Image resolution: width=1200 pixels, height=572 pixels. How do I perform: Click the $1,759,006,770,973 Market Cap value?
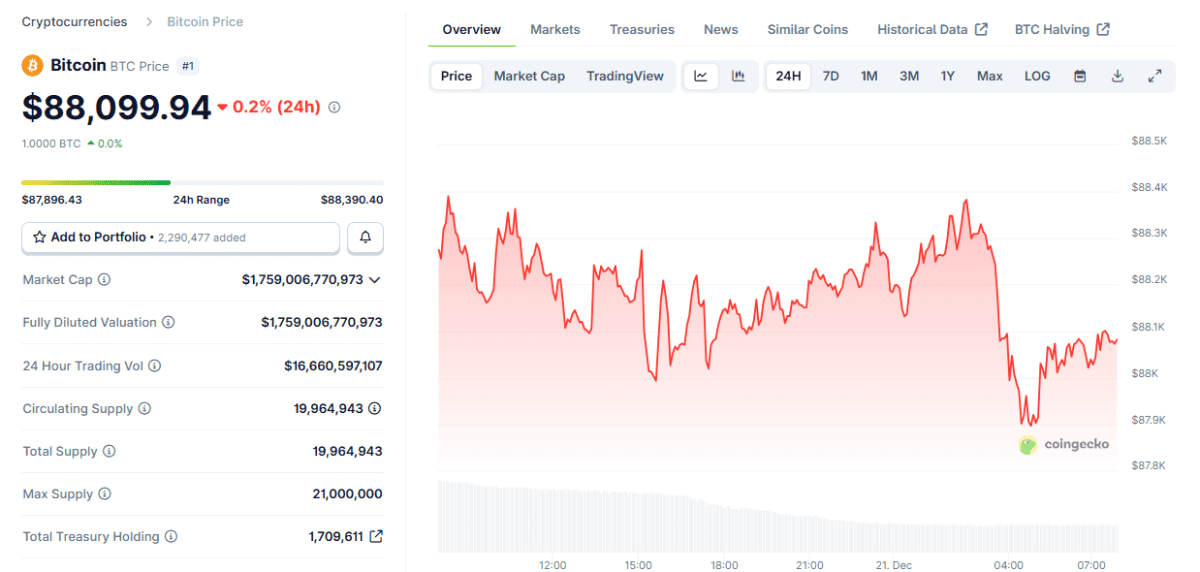302,280
